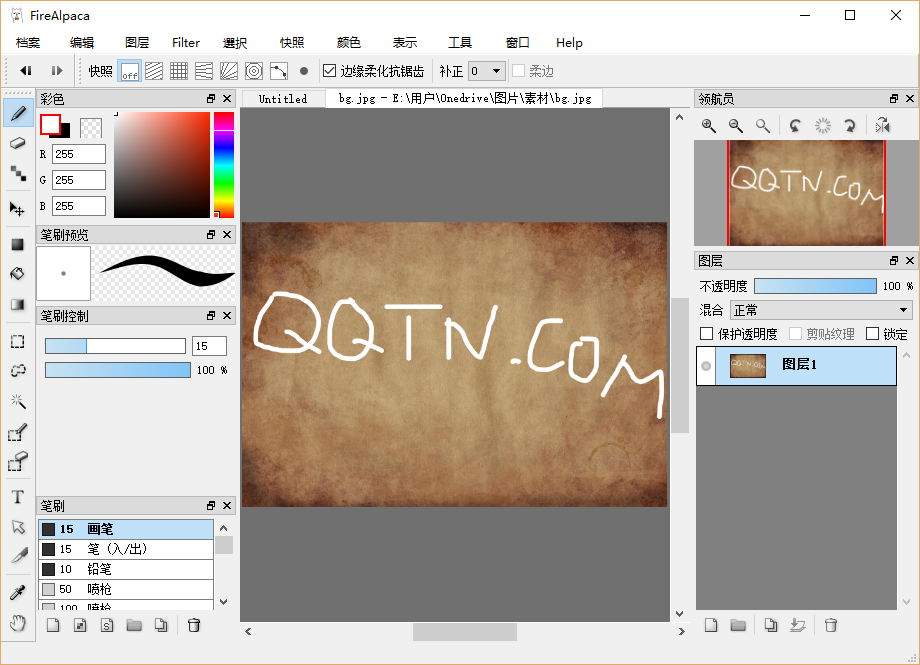
Task: Check the 锁定 layer checkbox
Action: pyautogui.click(x=872, y=334)
